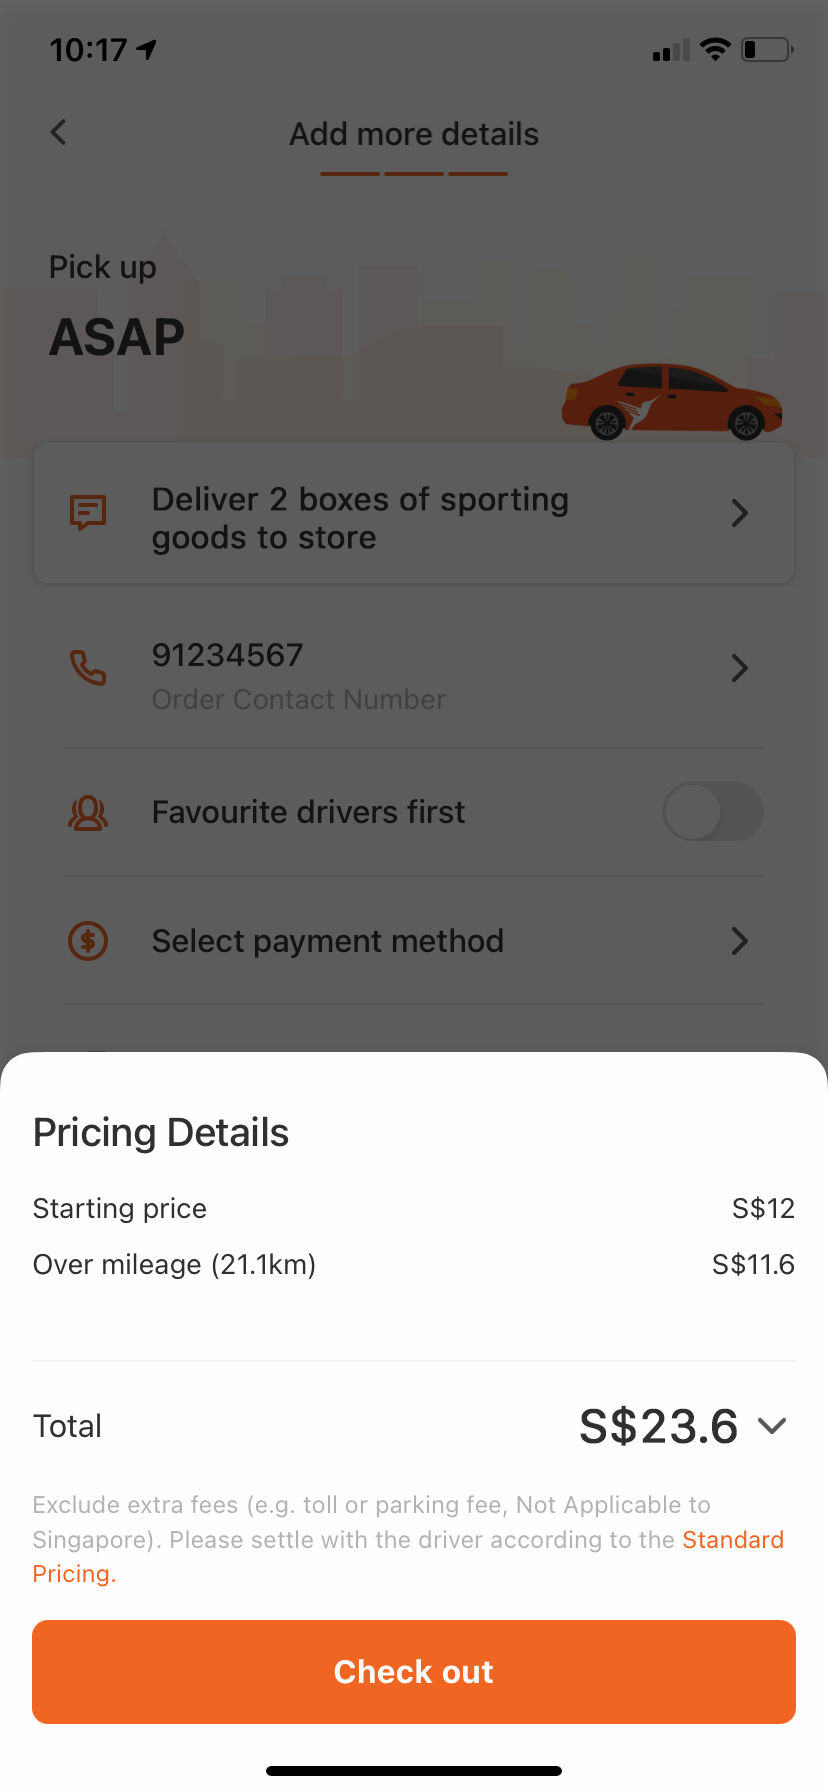Click the step progress indicator under title
Viewport: 828px width, 1792px height.
pyautogui.click(x=414, y=174)
